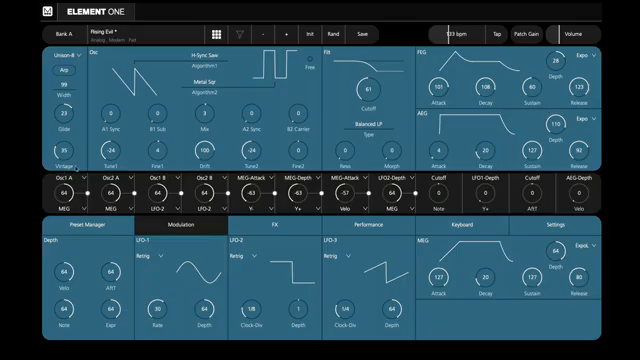Image resolution: width=640 pixels, height=360 pixels.
Task: Click the LFO-2 step waveform display
Action: (x=292, y=272)
